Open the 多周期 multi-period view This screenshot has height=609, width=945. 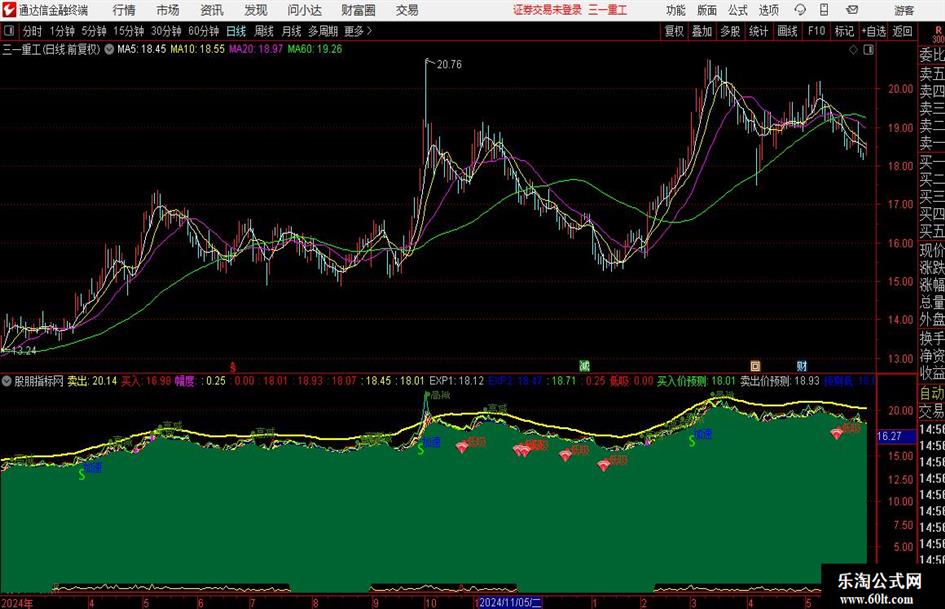click(323, 31)
